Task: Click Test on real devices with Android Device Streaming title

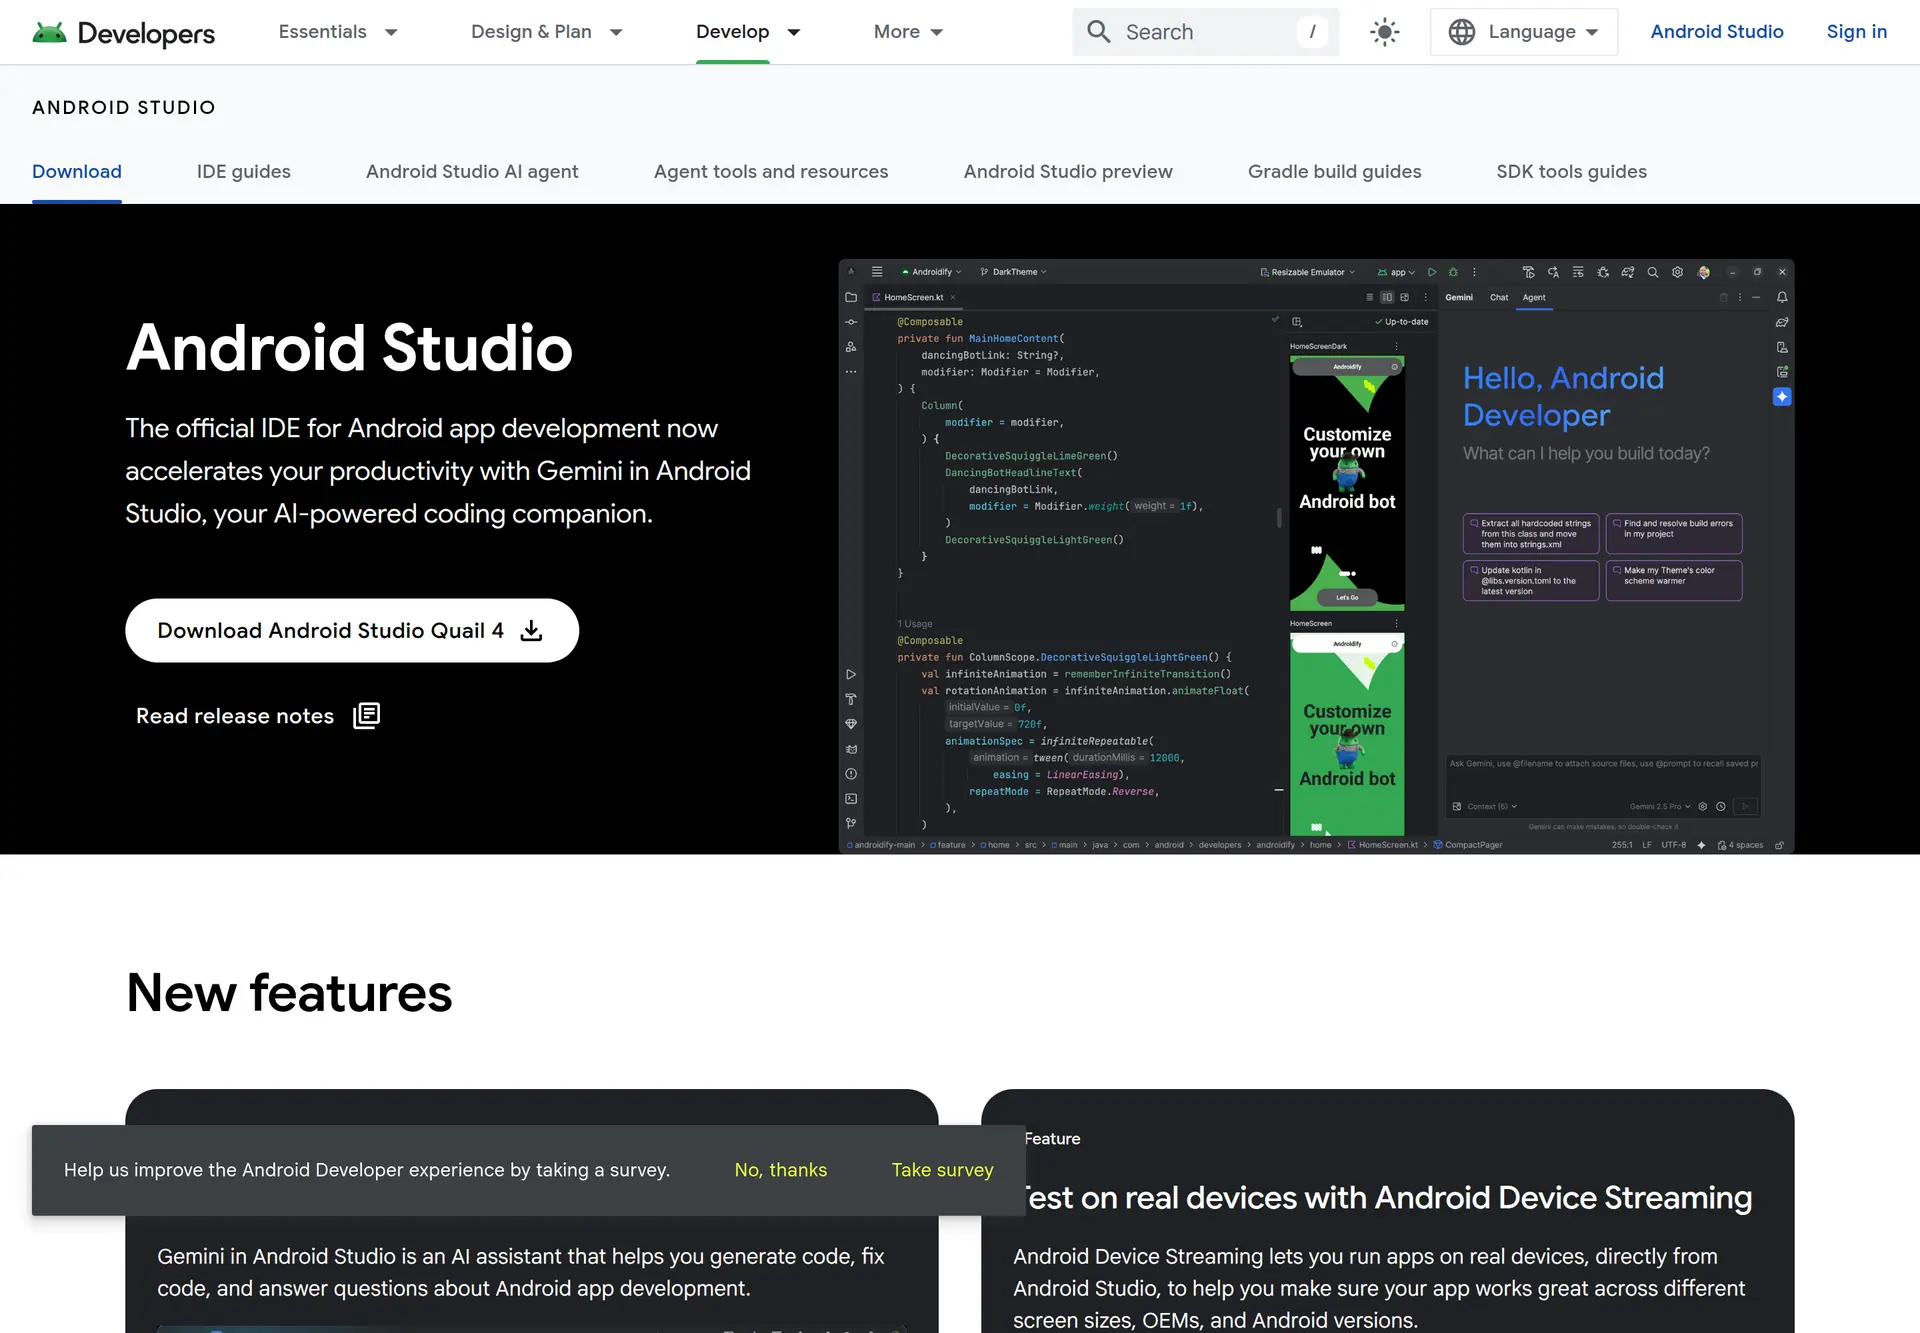Action: [1388, 1198]
